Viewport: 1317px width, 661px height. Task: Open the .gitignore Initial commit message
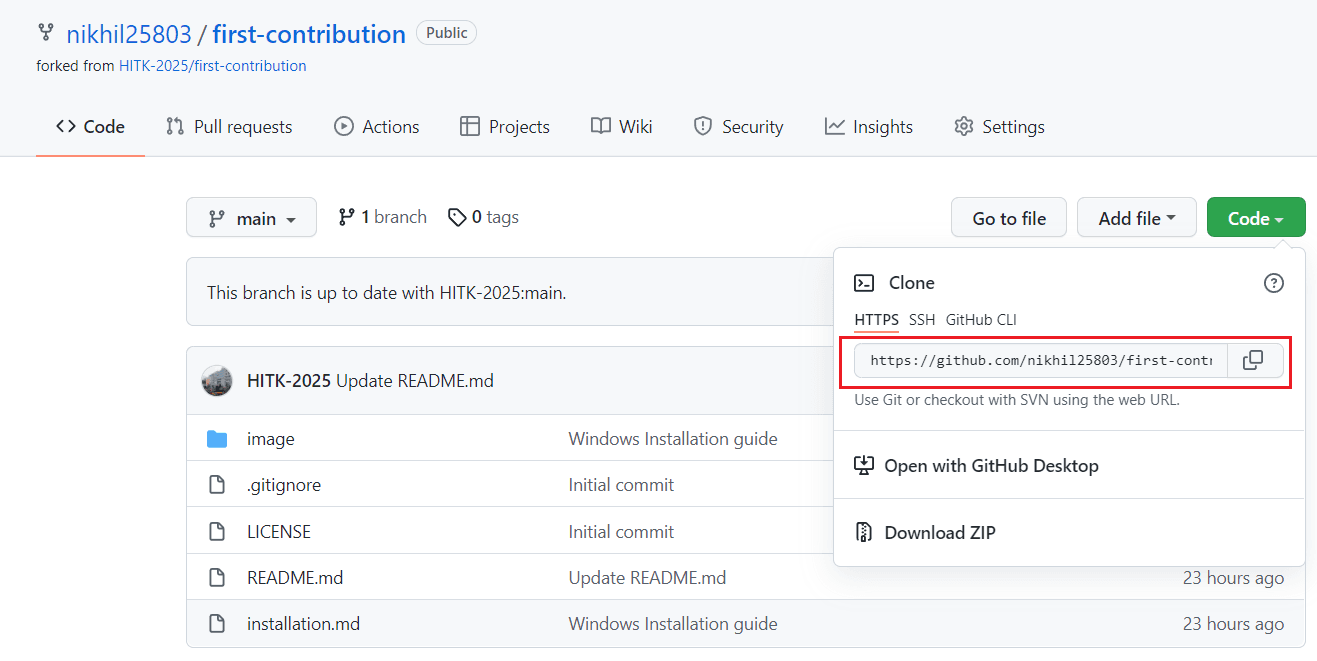[621, 485]
